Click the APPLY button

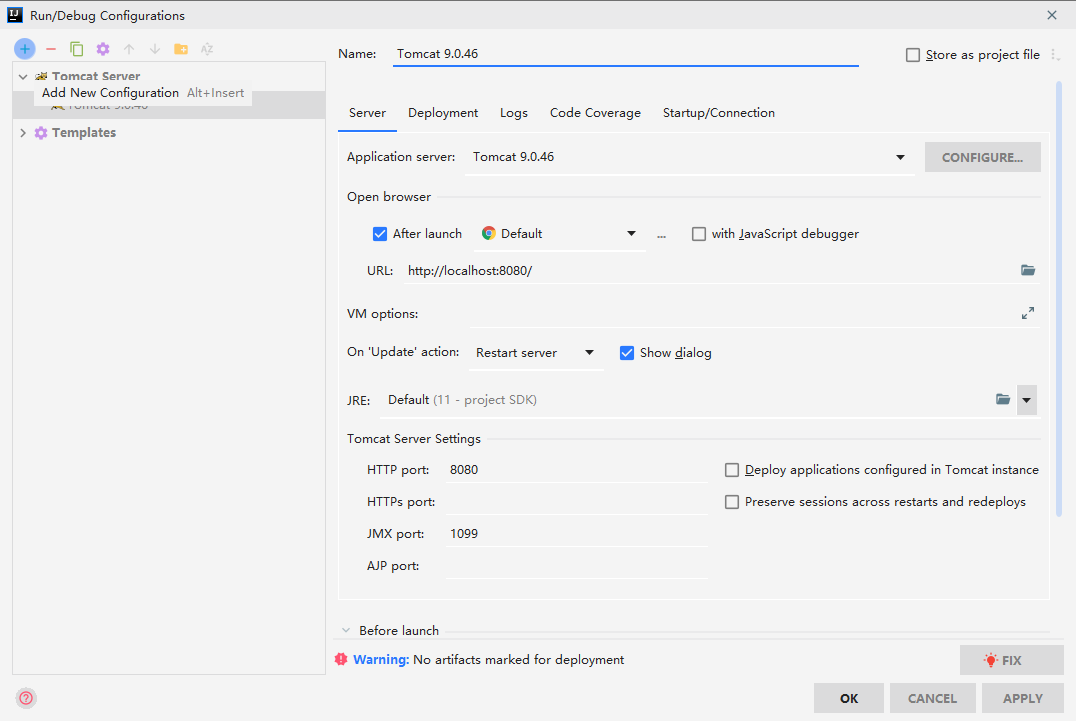point(1022,698)
